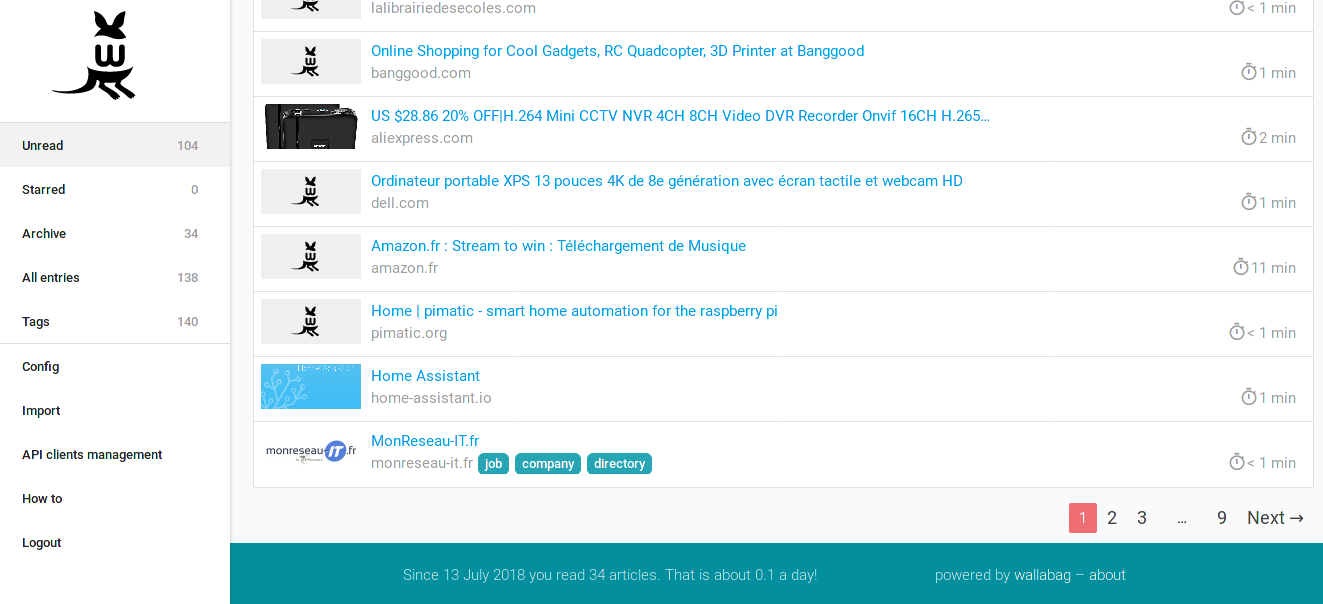Open the Starred entries
Screen dimensions: 1323x604
pos(115,189)
